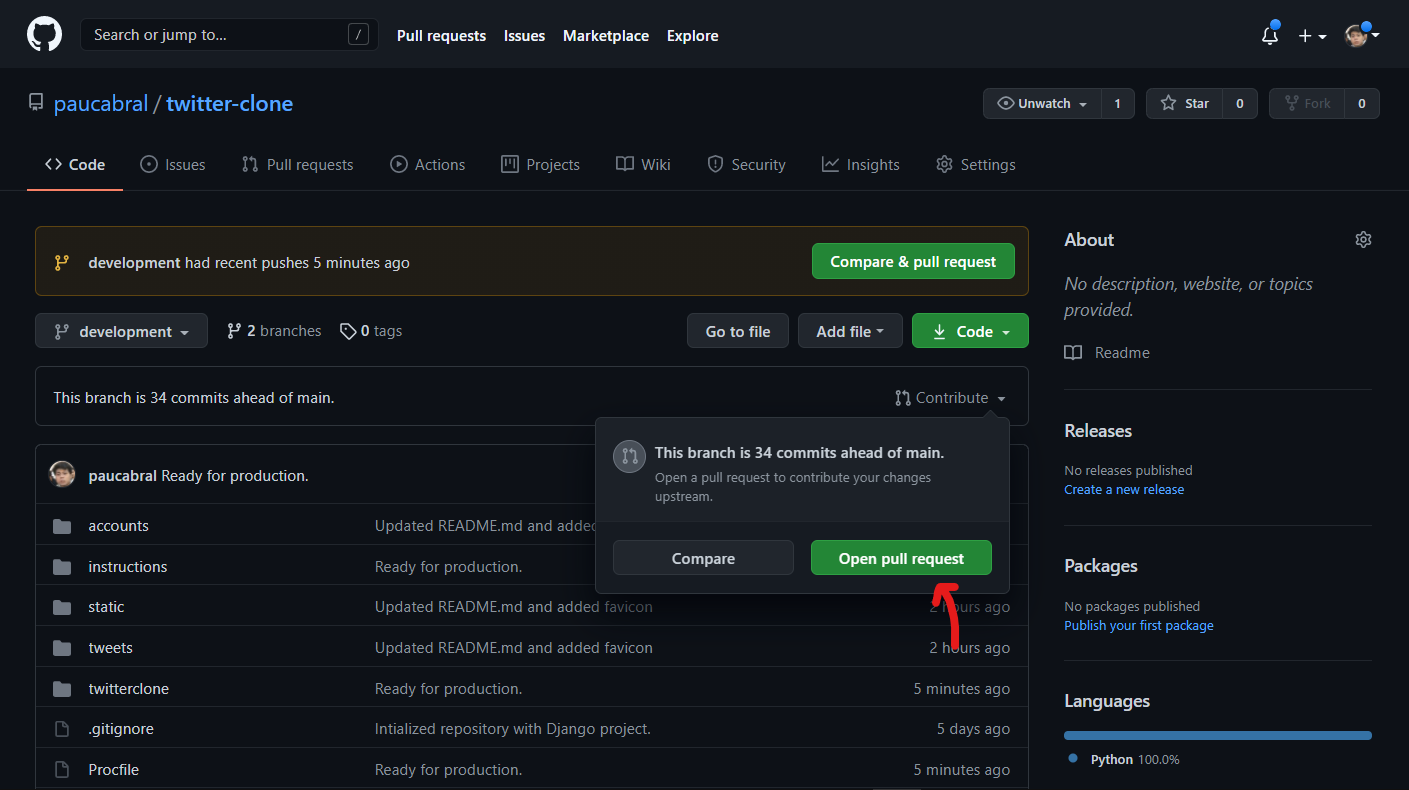
Task: Click Go to file button
Action: (x=738, y=331)
